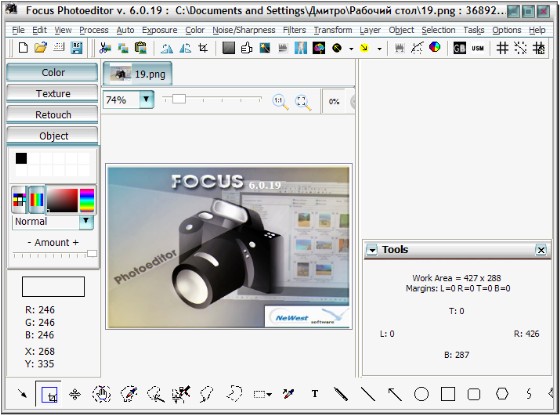The height and width of the screenshot is (415, 560).
Task: Close the Tools panel with X button
Action: [541, 250]
